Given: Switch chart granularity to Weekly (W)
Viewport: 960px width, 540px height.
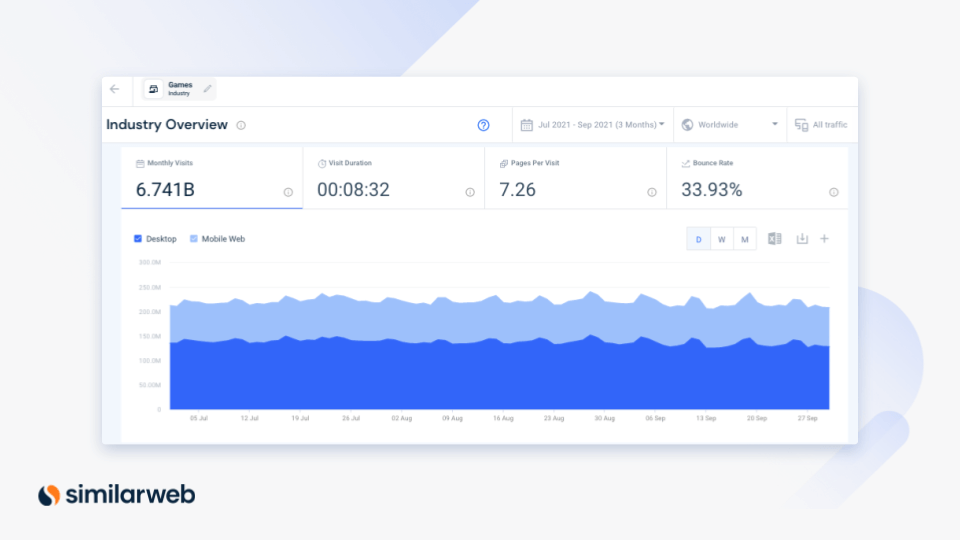Looking at the screenshot, I should click(x=722, y=239).
